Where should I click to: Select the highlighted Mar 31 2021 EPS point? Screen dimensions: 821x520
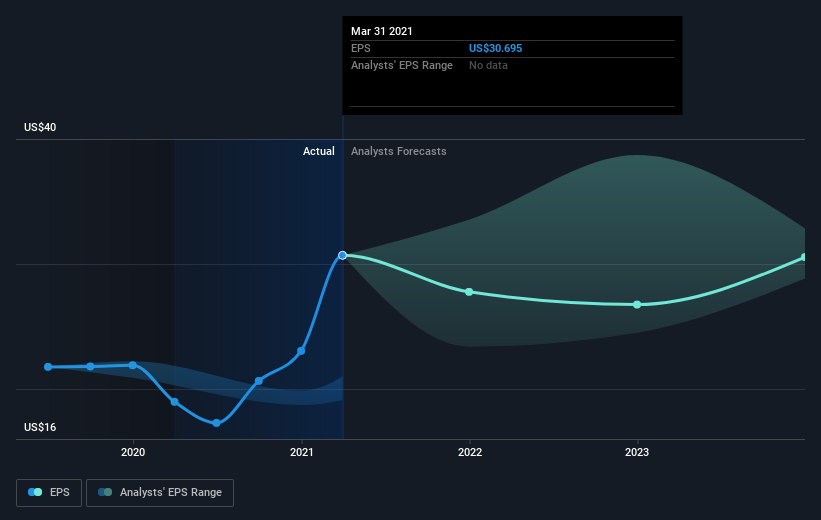coord(342,255)
